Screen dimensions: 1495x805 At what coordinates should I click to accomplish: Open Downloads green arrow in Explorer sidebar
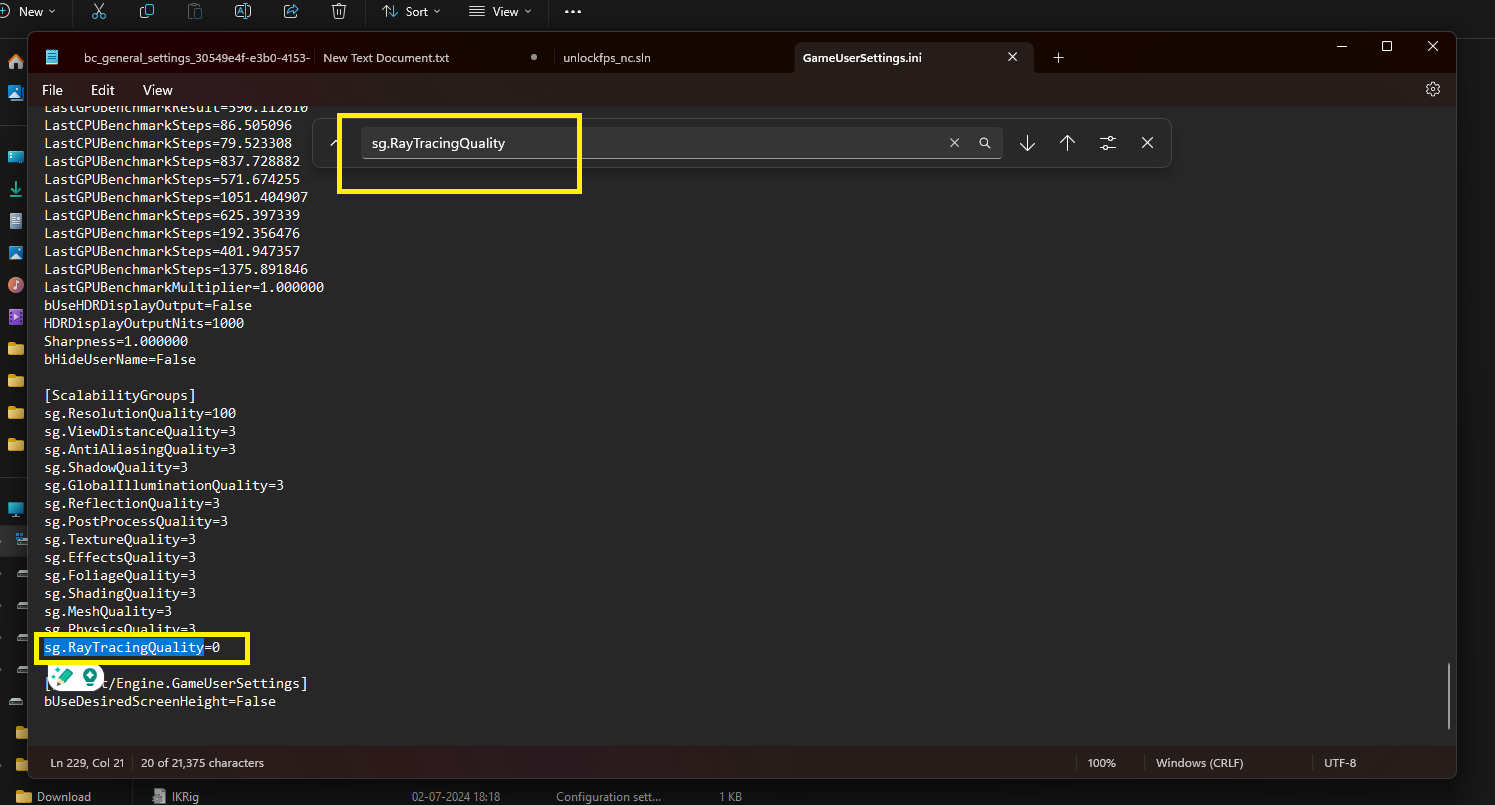click(x=15, y=188)
